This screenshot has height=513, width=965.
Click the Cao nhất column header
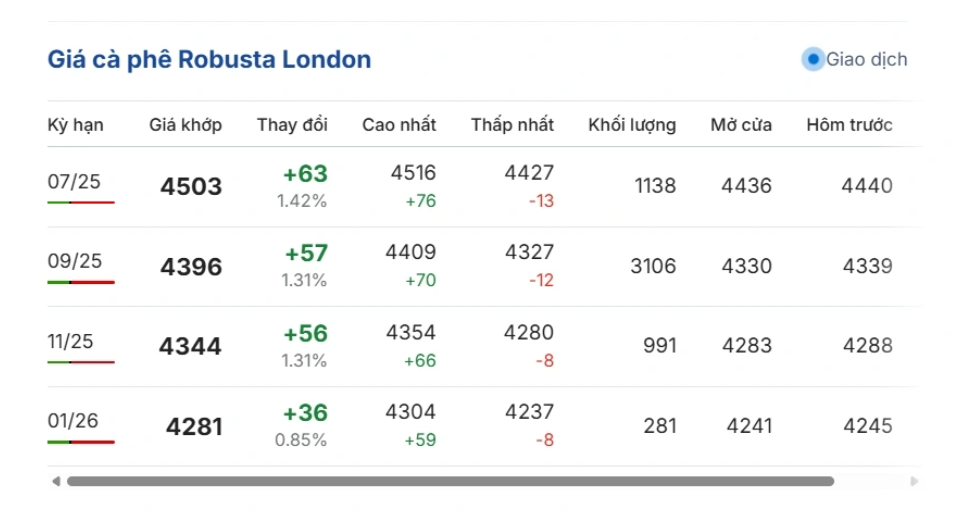click(x=399, y=125)
